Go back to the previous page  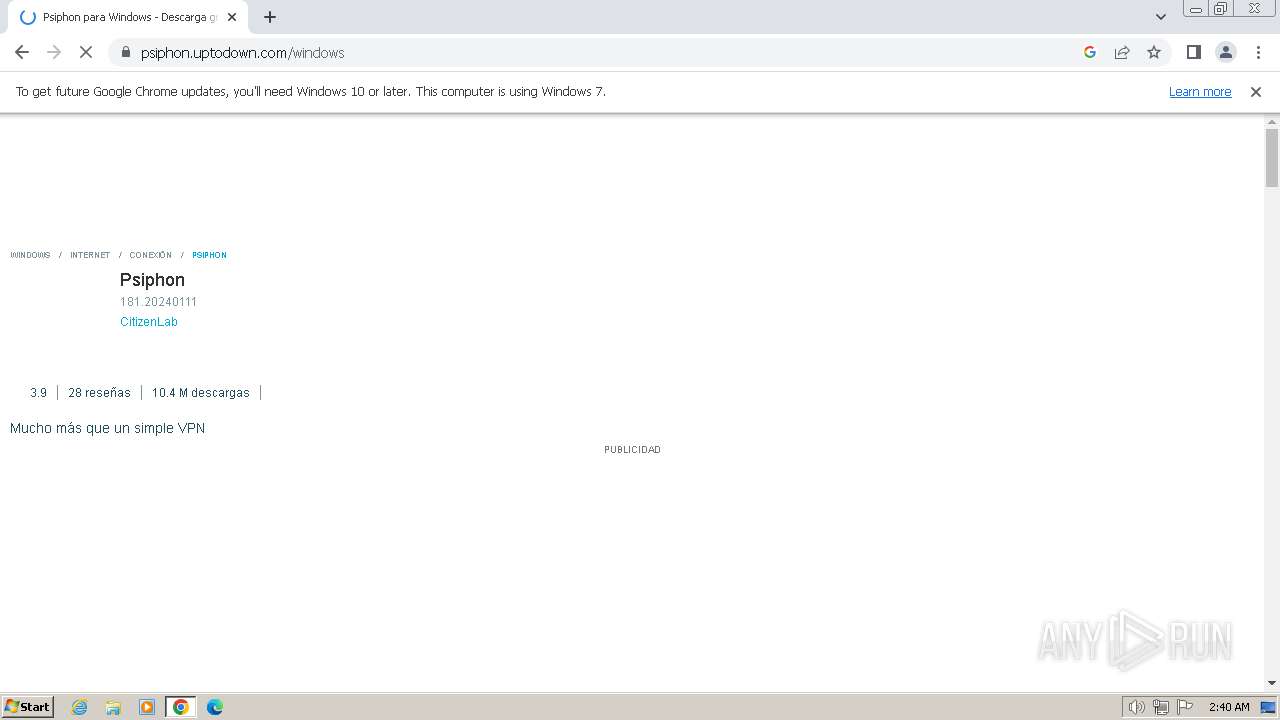22,52
